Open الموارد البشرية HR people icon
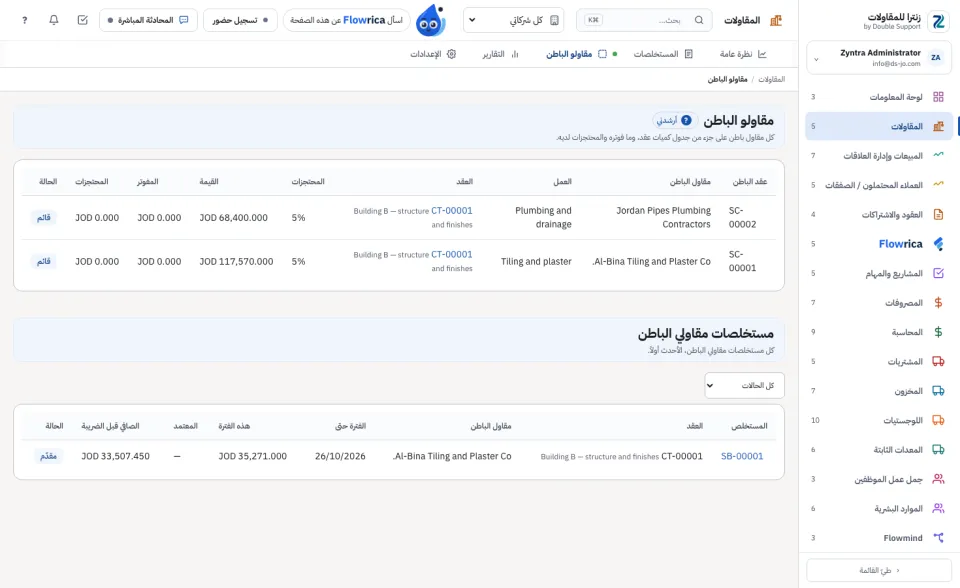Screen dimensions: 960x588 (x=938, y=508)
